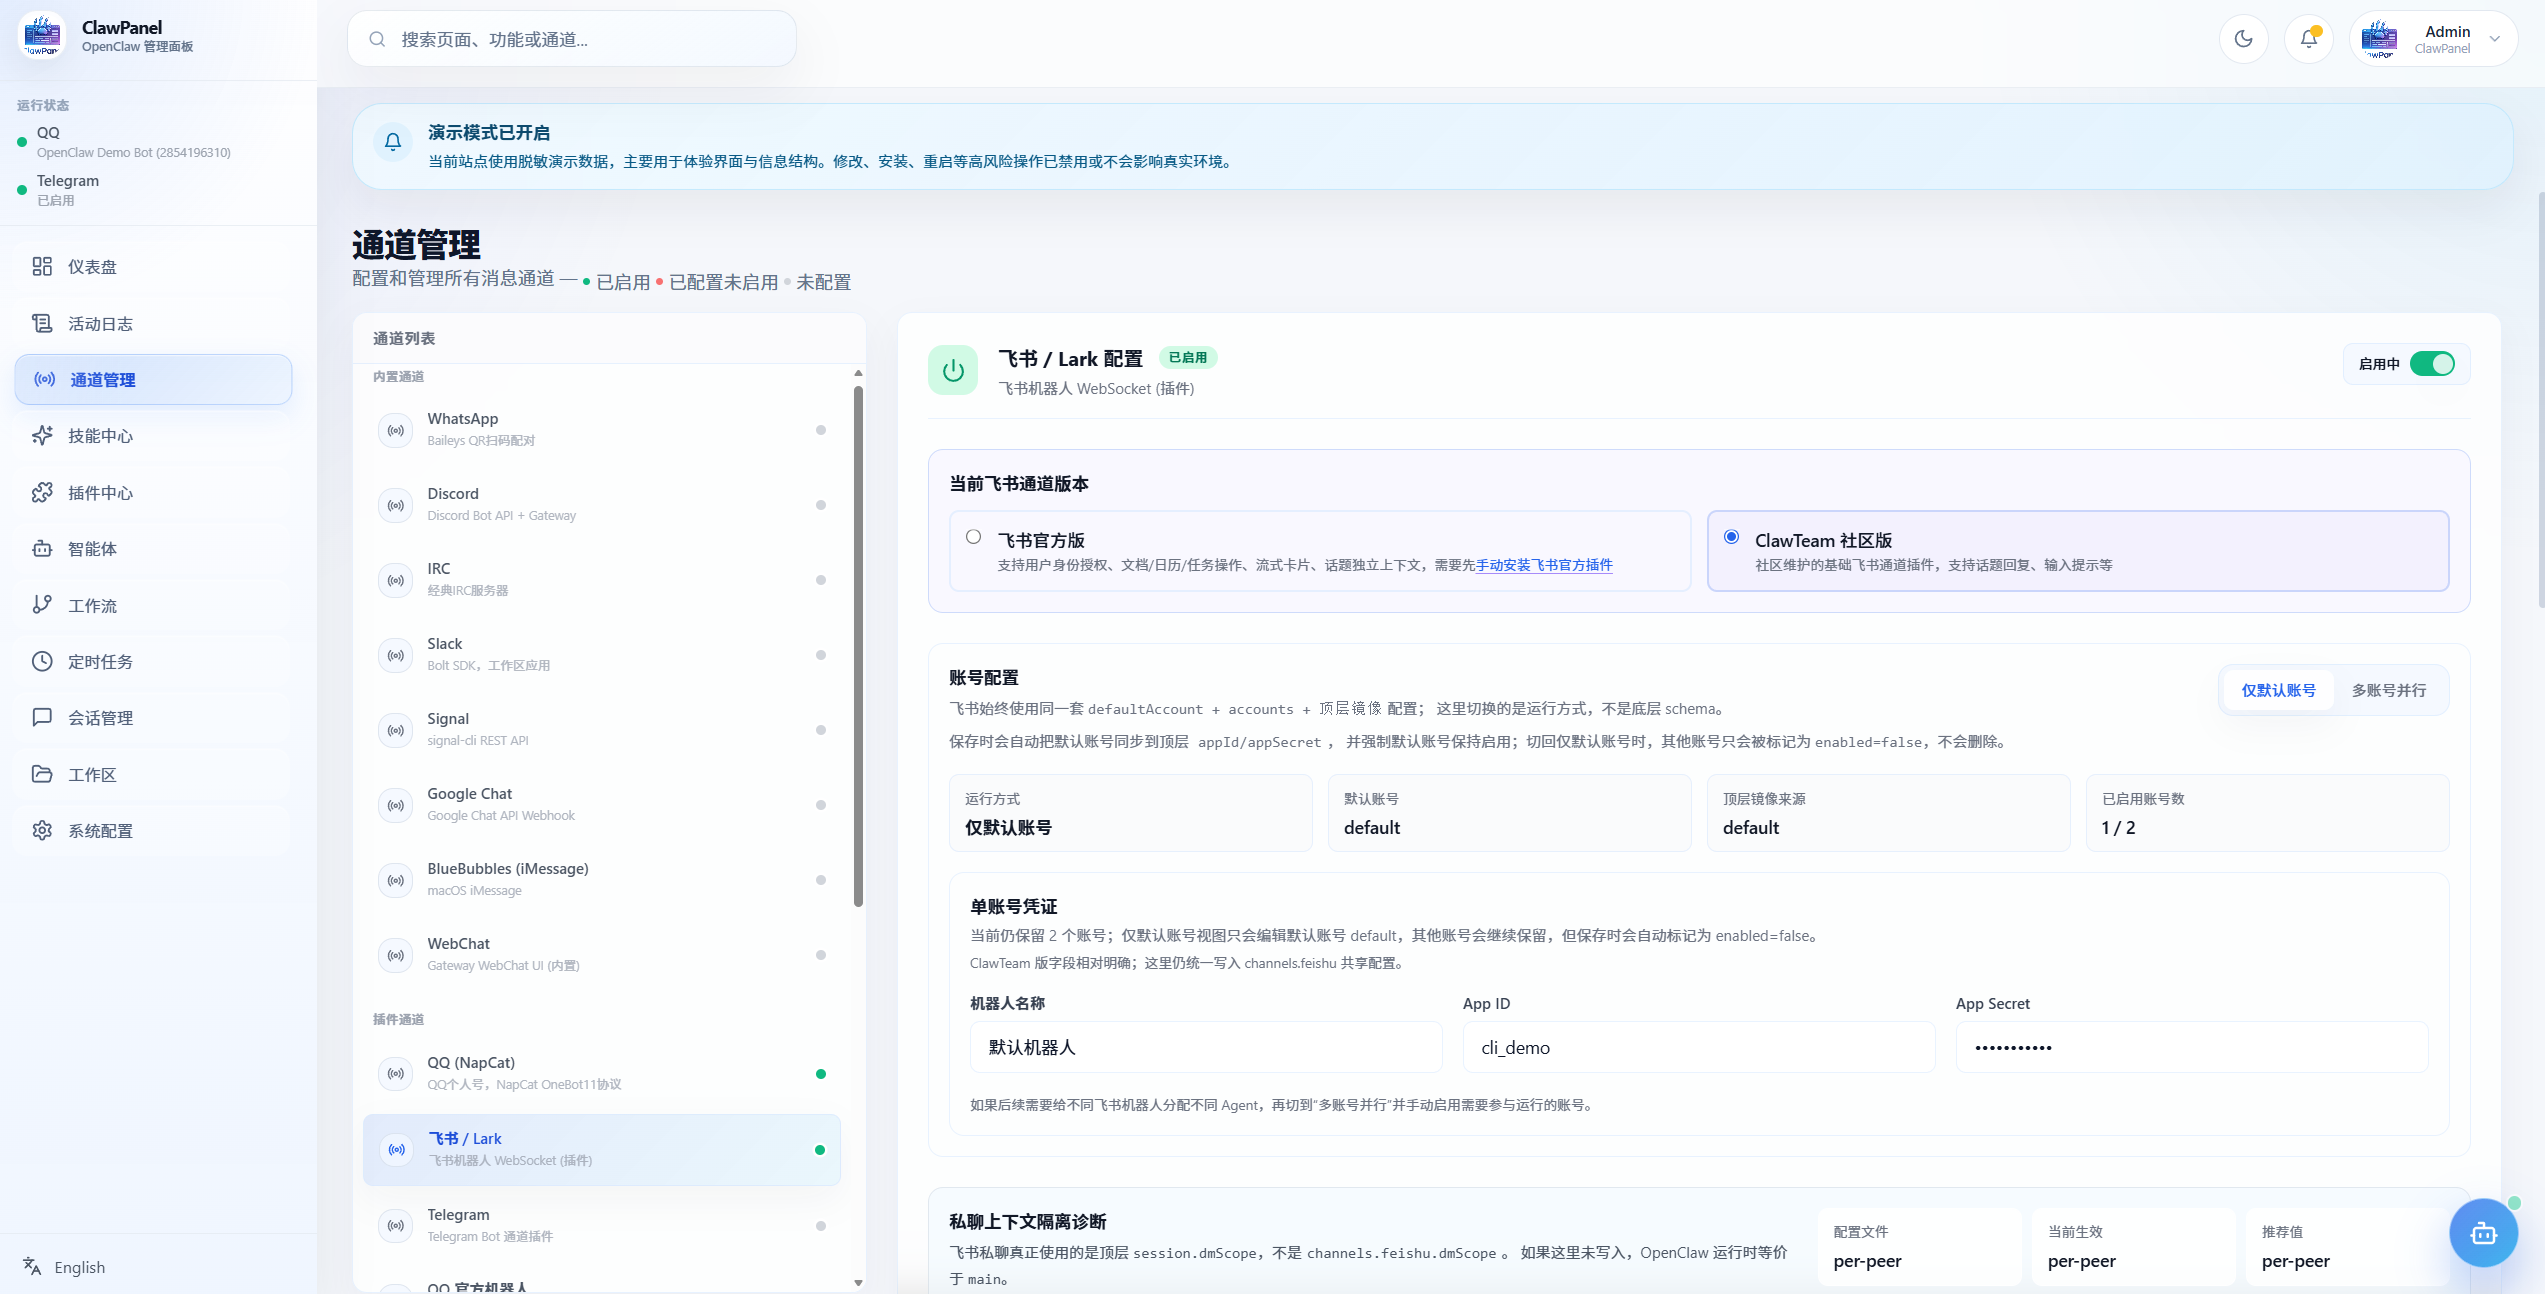Select ClawTeam 社区版 radio option

pyautogui.click(x=1731, y=537)
